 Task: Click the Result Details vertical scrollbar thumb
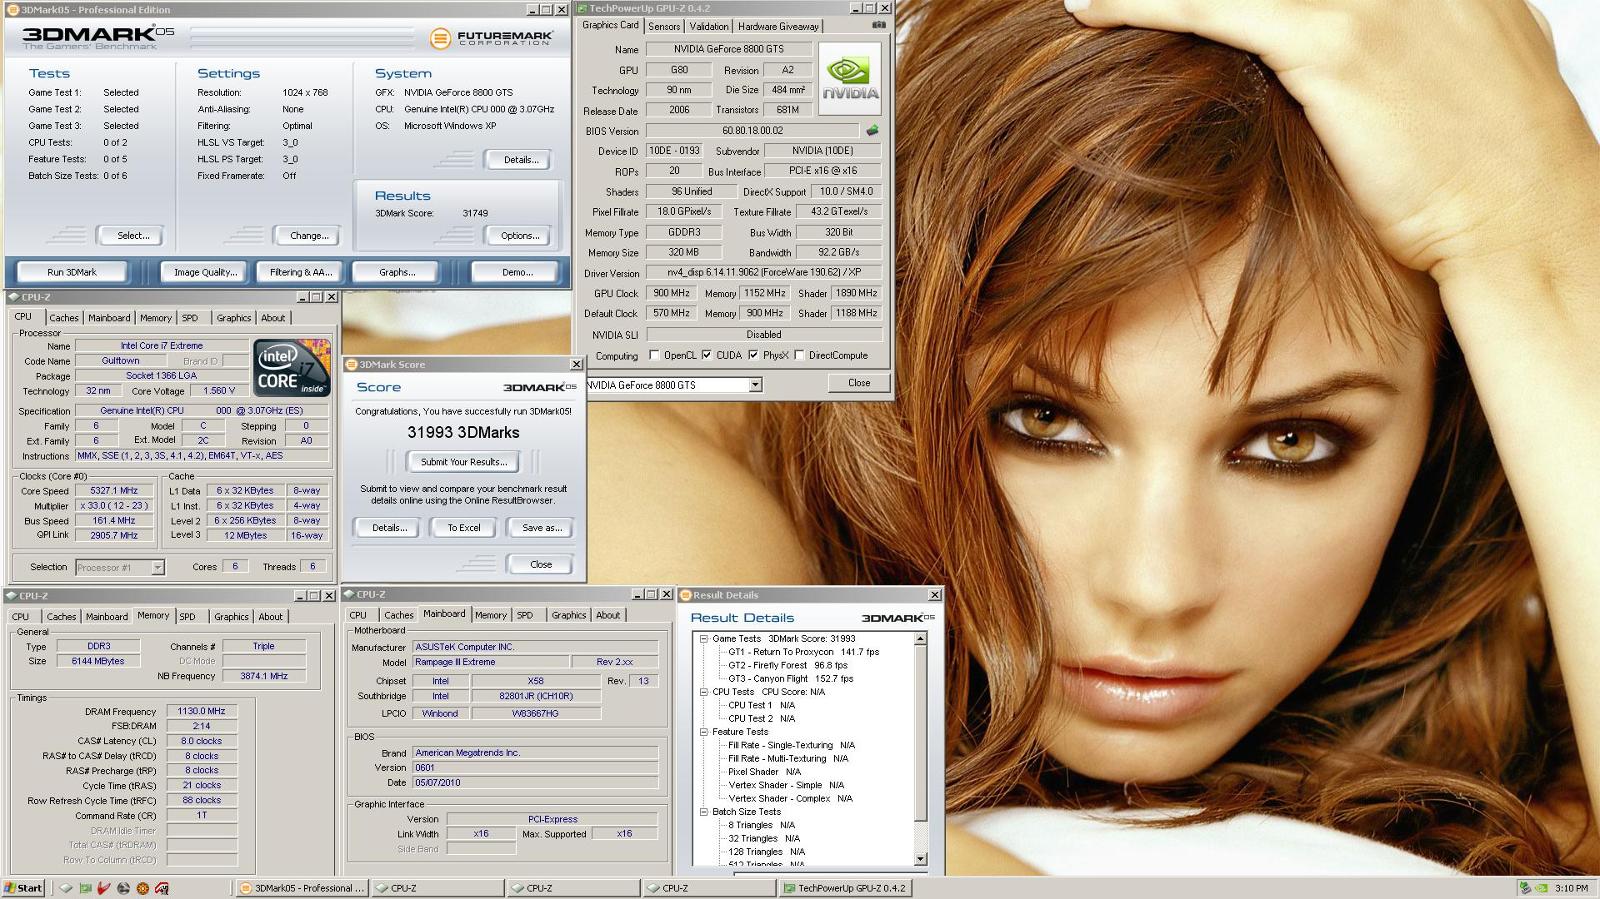(x=921, y=733)
